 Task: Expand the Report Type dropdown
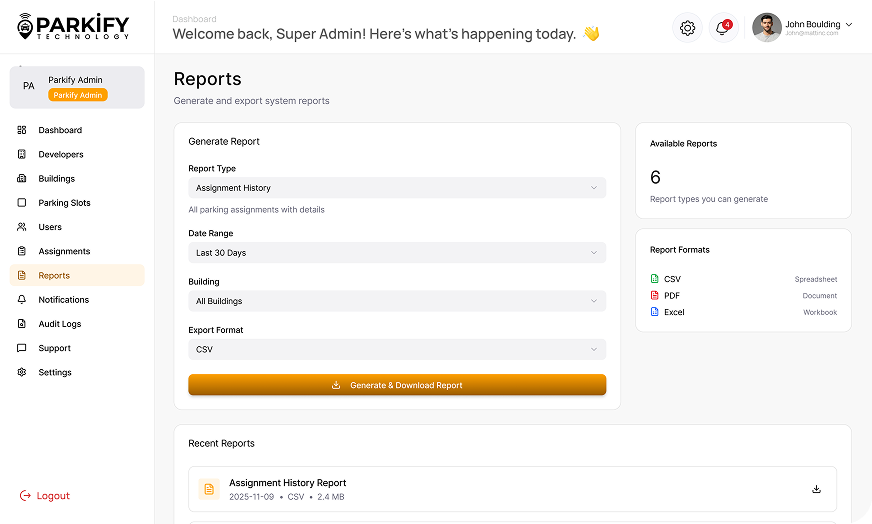[x=396, y=188]
